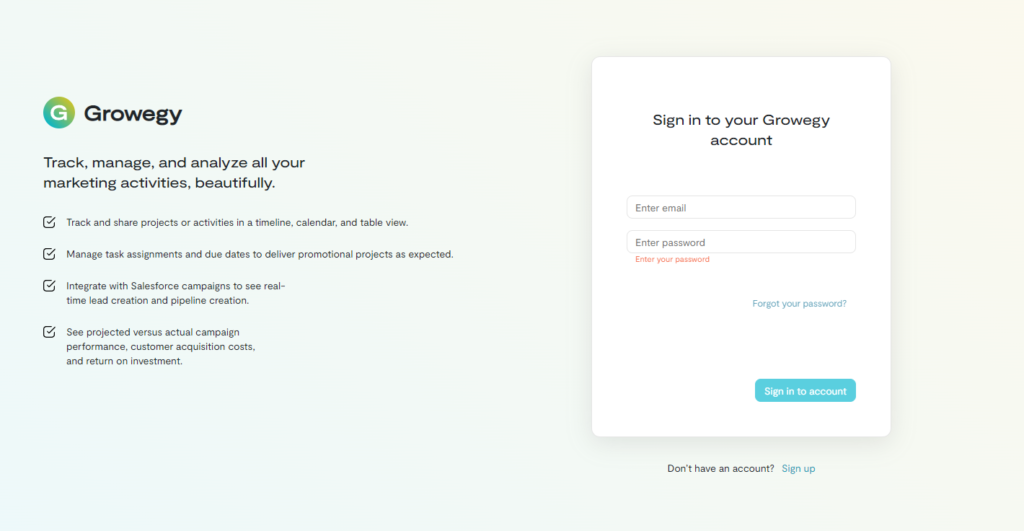Click the 'Don't have an account?' text
Image resolution: width=1024 pixels, height=531 pixels.
(x=720, y=468)
